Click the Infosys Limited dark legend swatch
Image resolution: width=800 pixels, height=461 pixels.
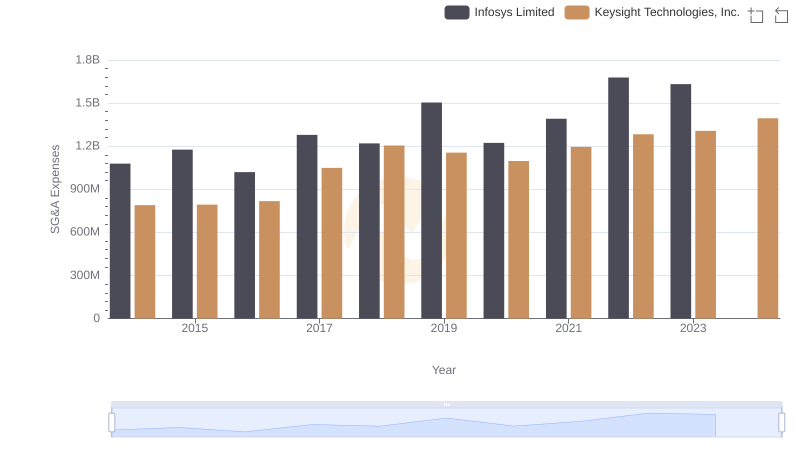[457, 12]
